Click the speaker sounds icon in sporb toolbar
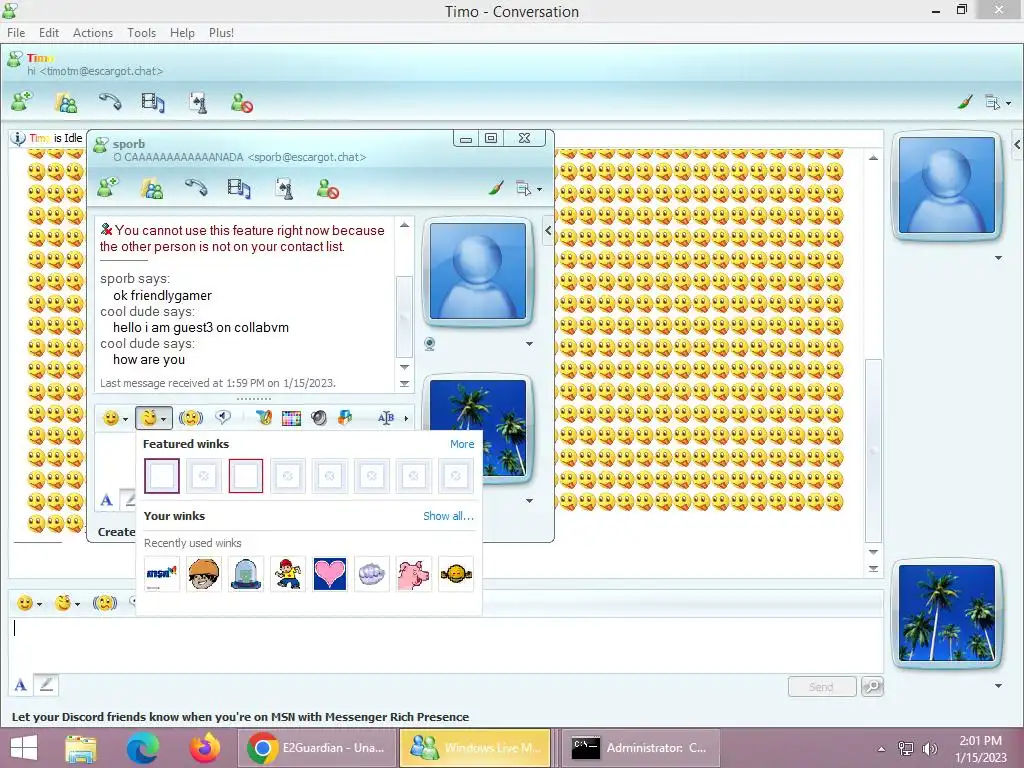The height and width of the screenshot is (768, 1024). [319, 418]
